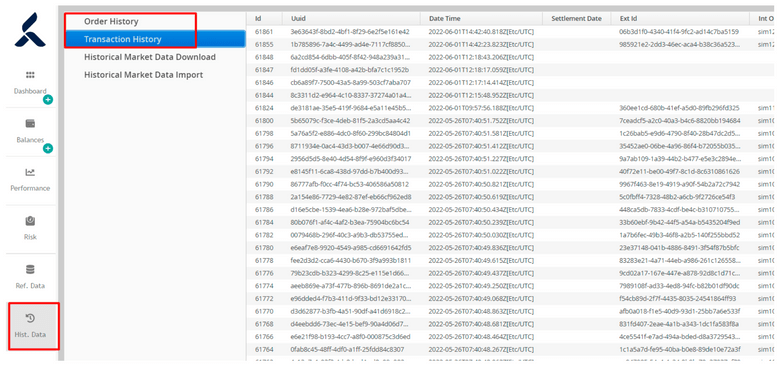Click the app logo icon
The image size is (779, 367).
(x=30, y=30)
